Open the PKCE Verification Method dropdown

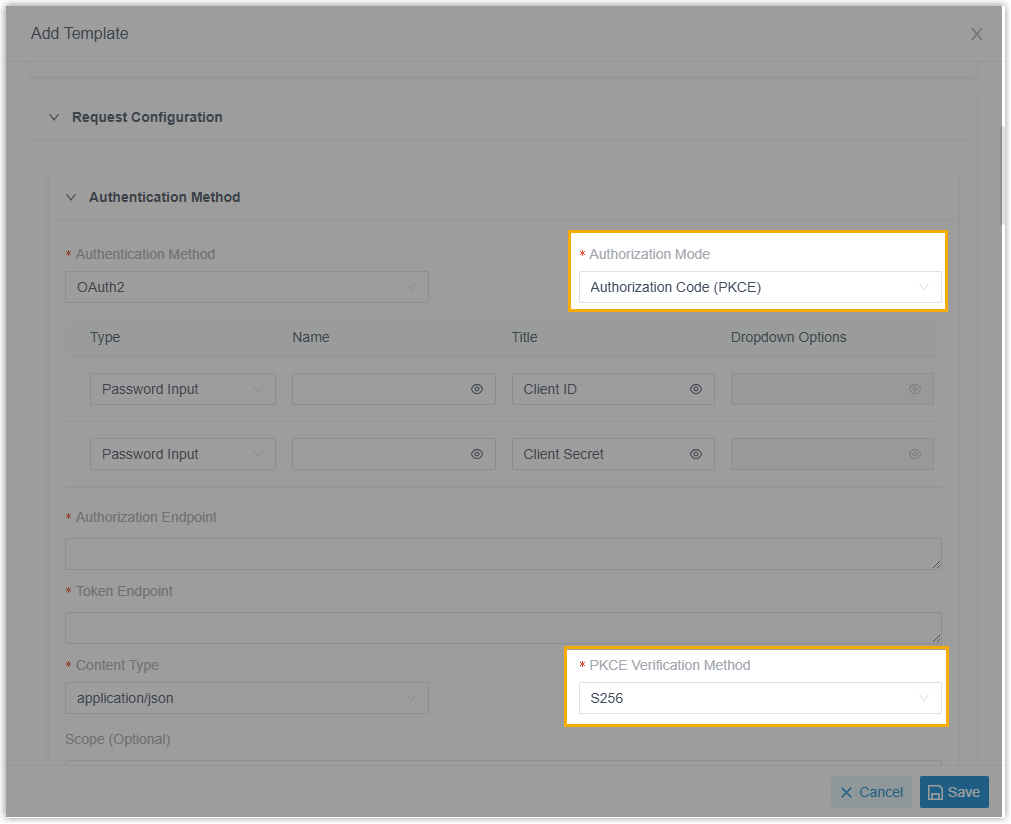759,698
